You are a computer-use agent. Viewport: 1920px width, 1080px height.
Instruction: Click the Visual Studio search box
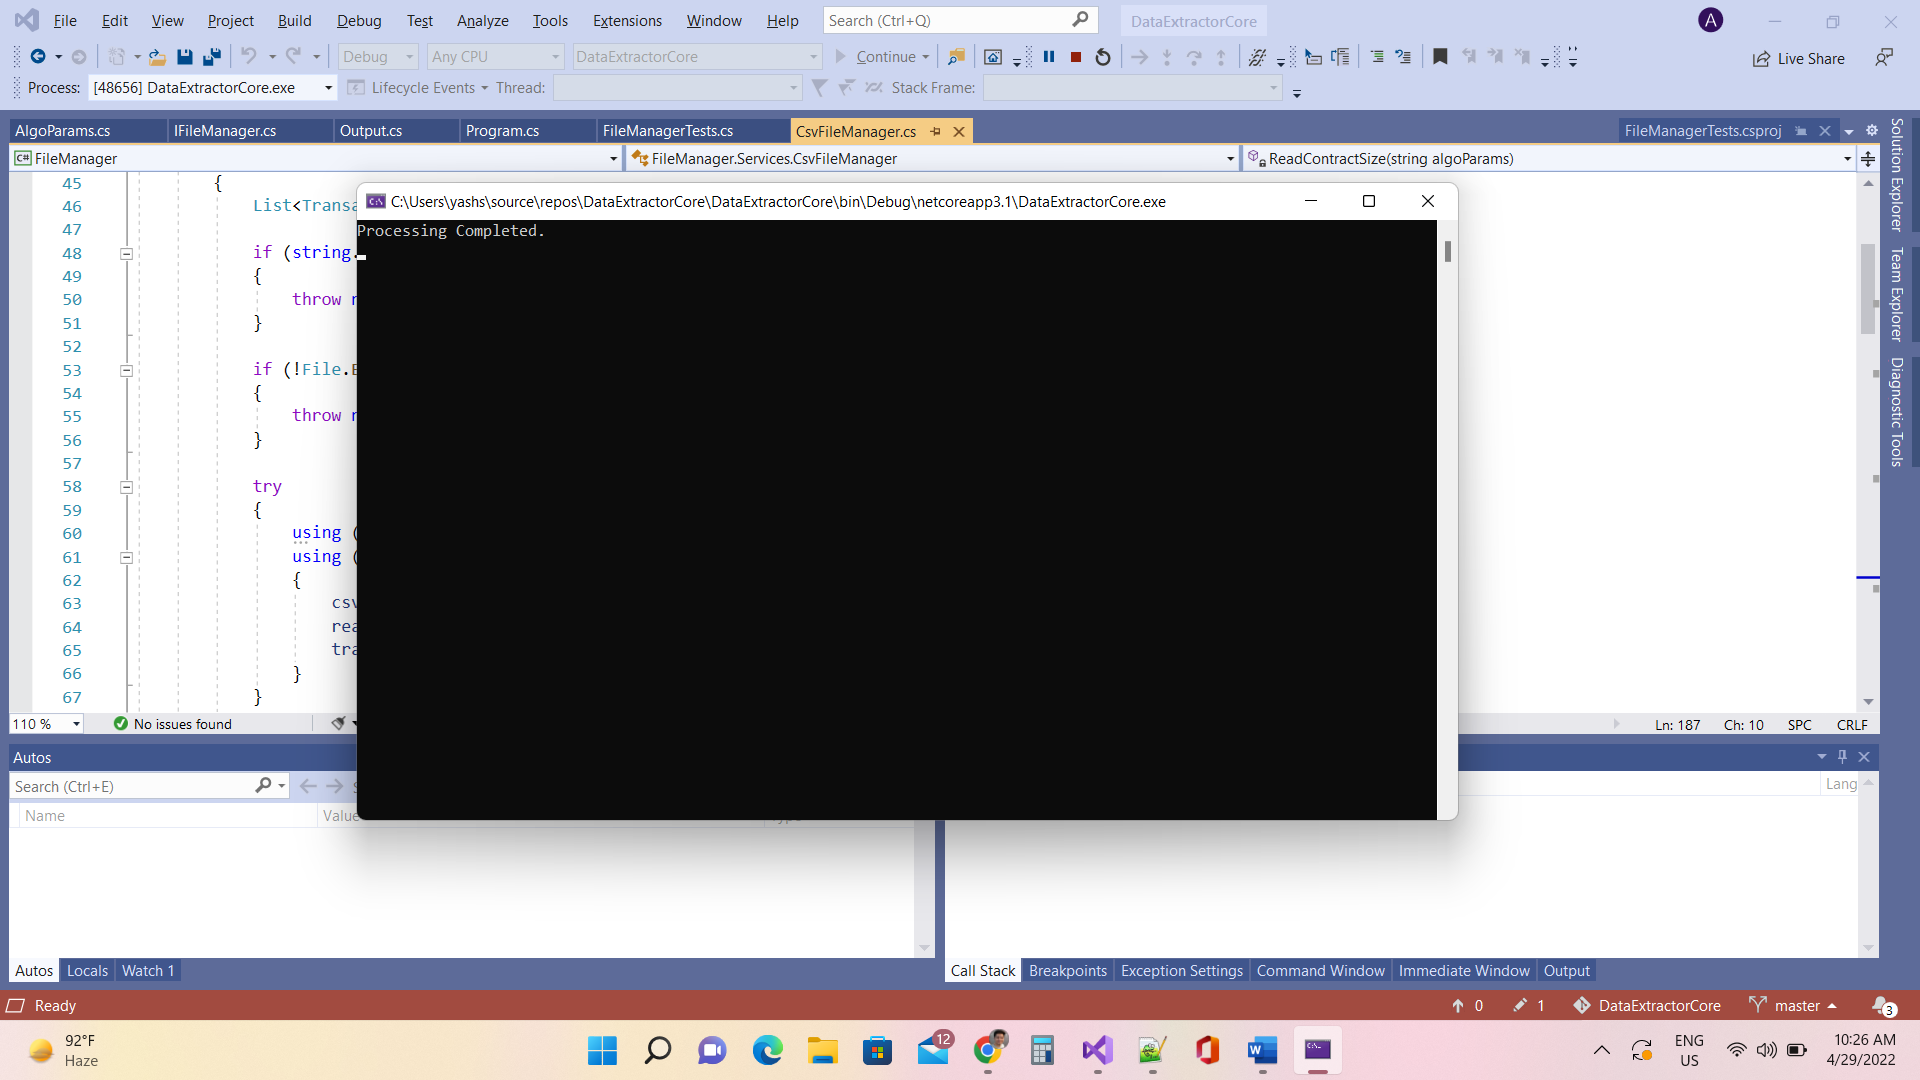[958, 20]
